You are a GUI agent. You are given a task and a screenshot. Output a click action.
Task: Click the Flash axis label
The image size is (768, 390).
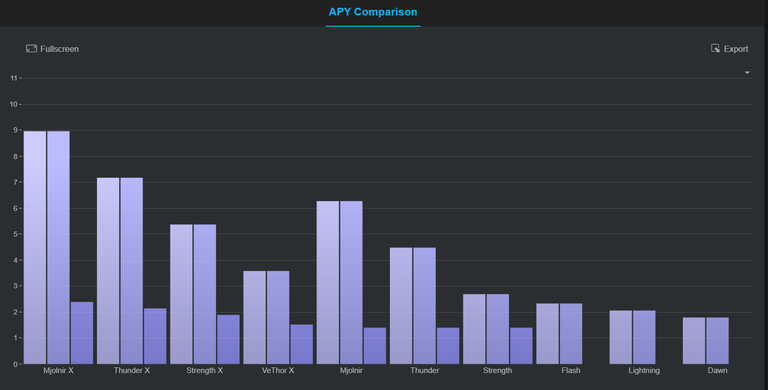(571, 370)
